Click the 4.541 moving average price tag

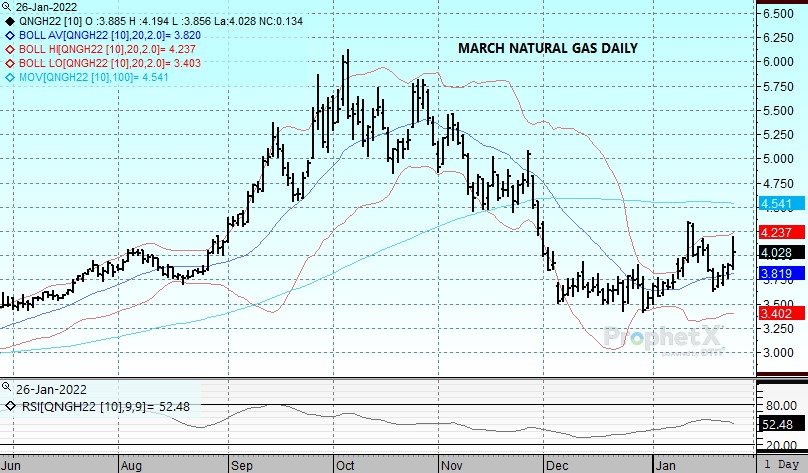[x=778, y=204]
